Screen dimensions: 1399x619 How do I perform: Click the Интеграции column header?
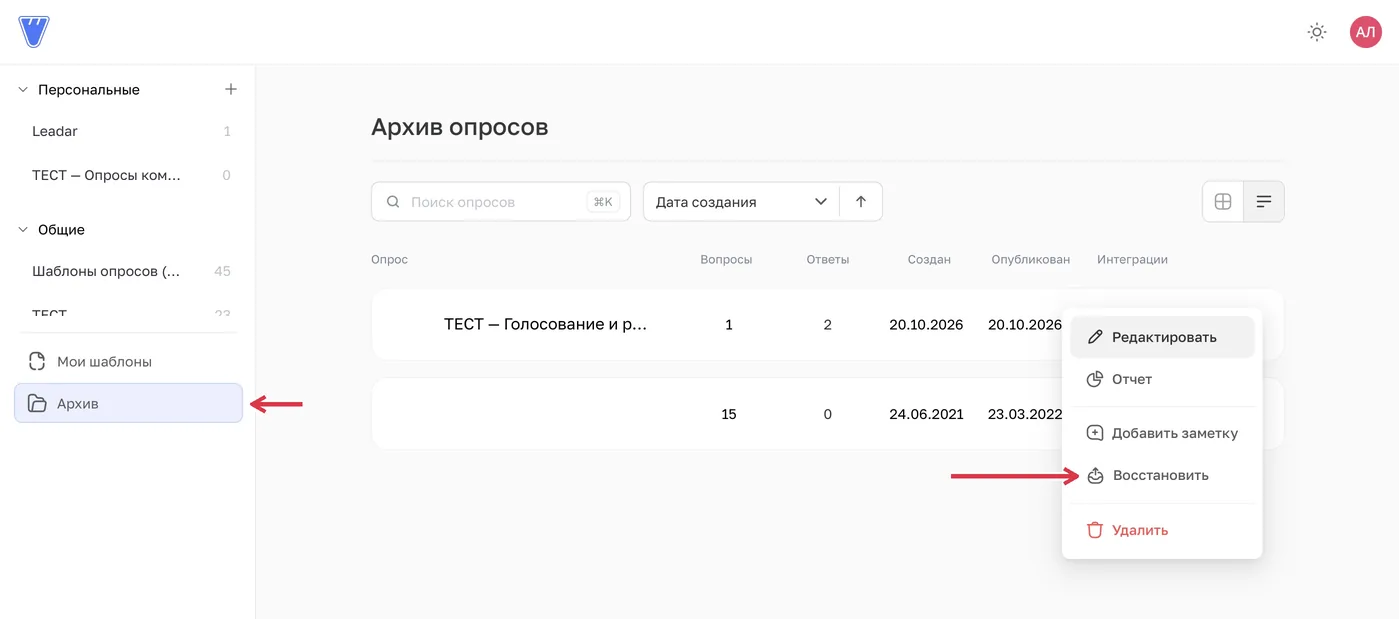point(1132,259)
